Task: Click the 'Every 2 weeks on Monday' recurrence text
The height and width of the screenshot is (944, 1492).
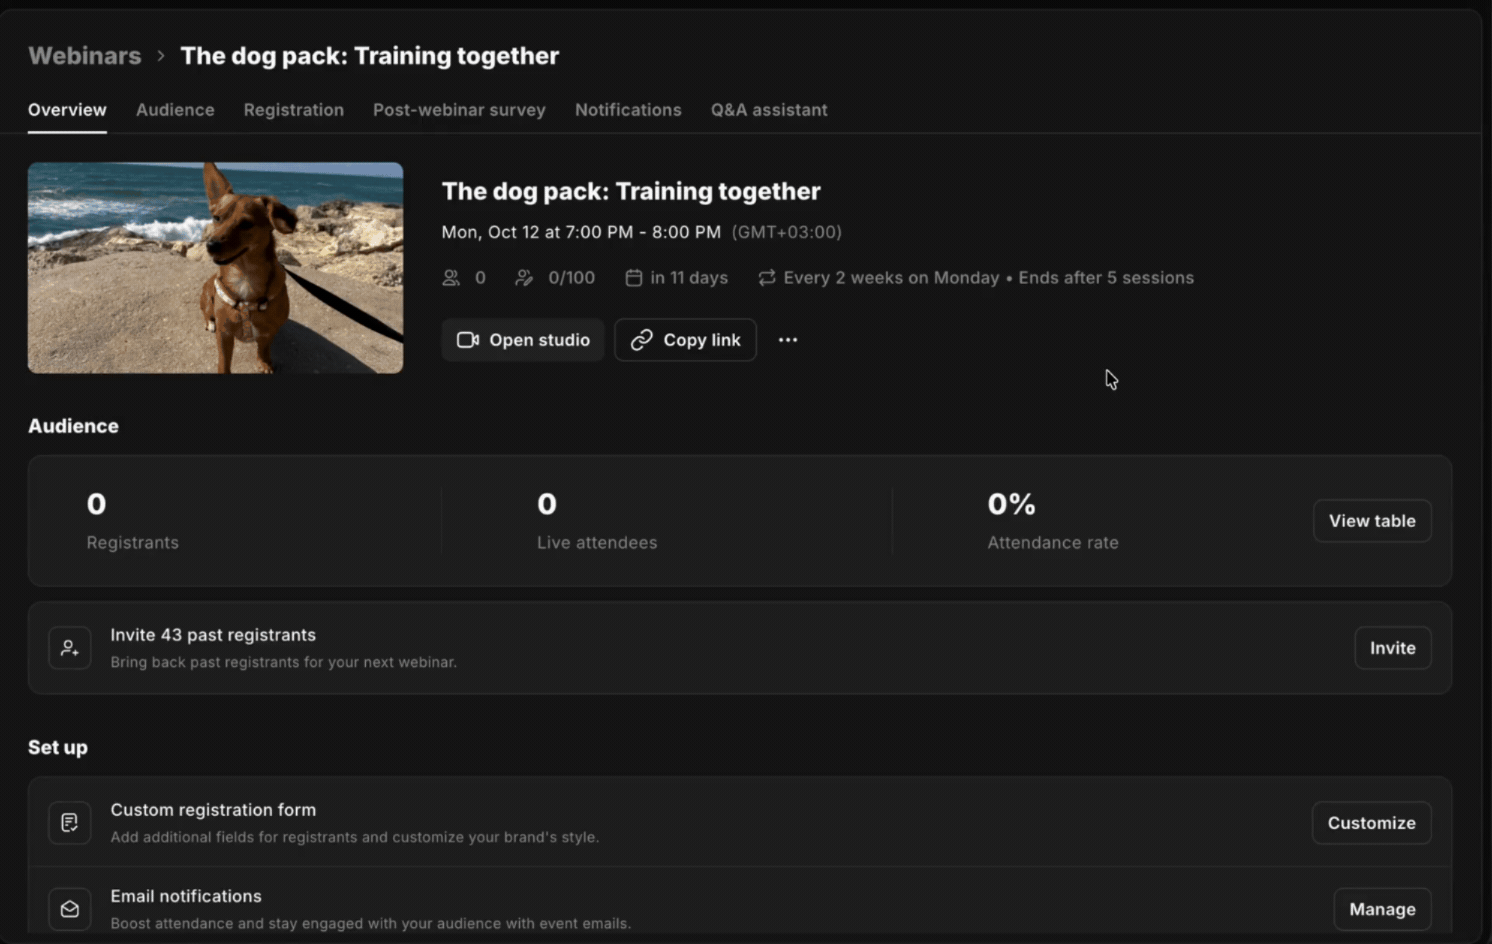Action: (x=892, y=278)
